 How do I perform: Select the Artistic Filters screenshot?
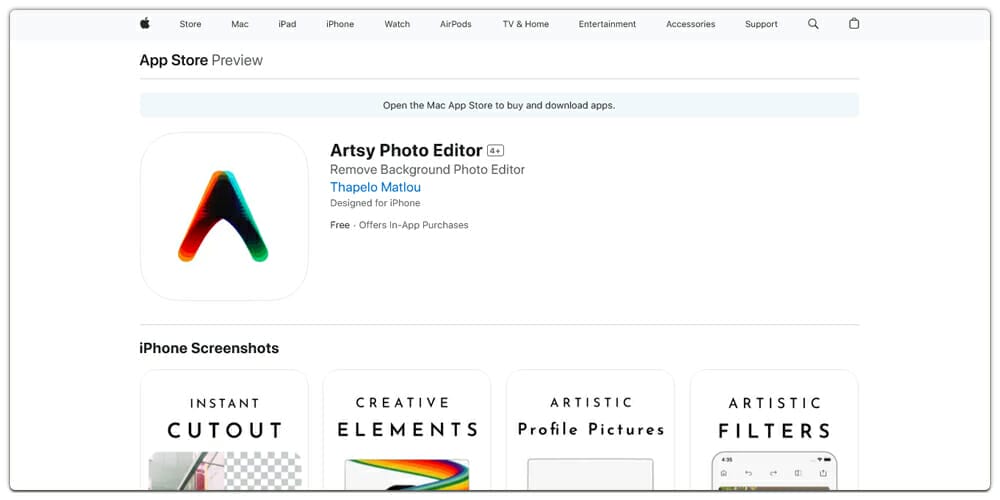point(774,430)
